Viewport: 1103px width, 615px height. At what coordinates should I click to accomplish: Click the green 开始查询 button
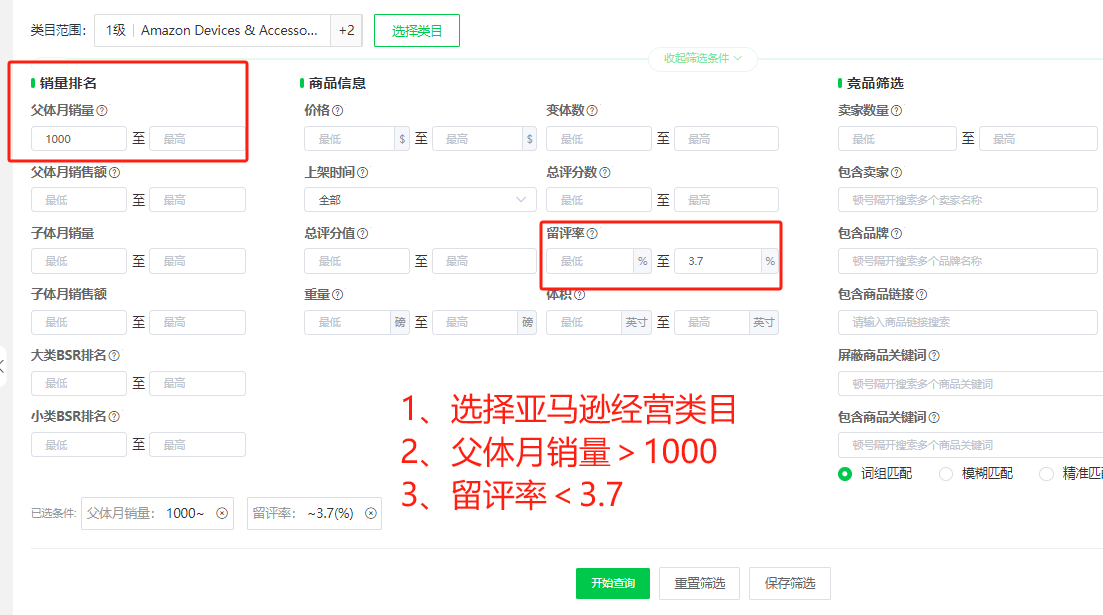[x=612, y=583]
